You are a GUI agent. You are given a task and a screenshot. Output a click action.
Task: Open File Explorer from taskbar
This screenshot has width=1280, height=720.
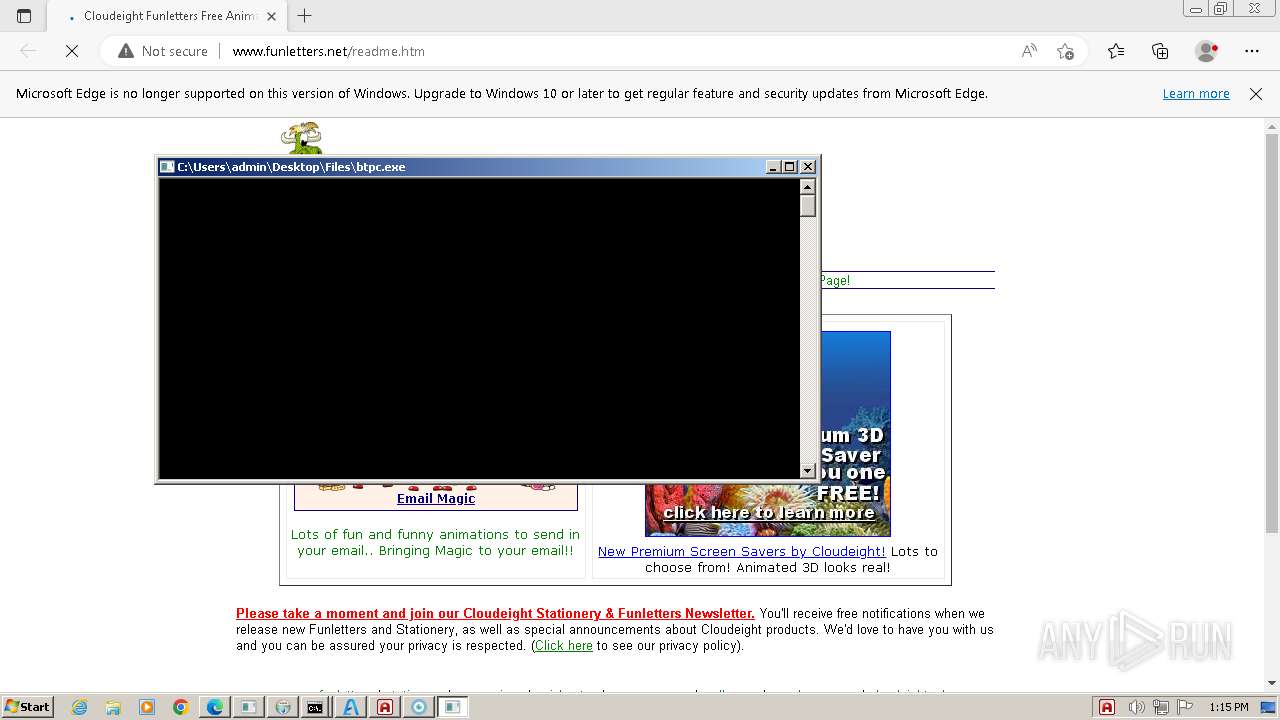click(113, 707)
